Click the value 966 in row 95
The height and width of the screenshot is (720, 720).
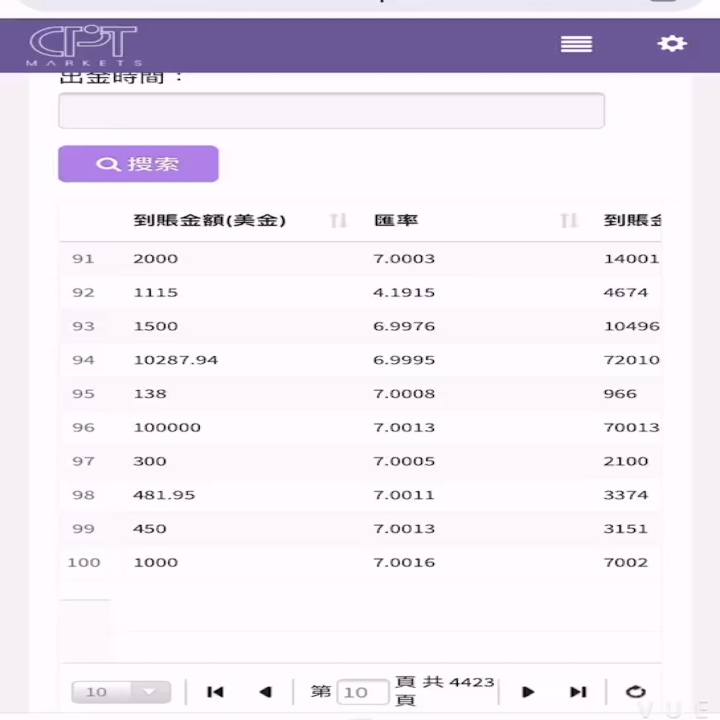[x=620, y=394]
